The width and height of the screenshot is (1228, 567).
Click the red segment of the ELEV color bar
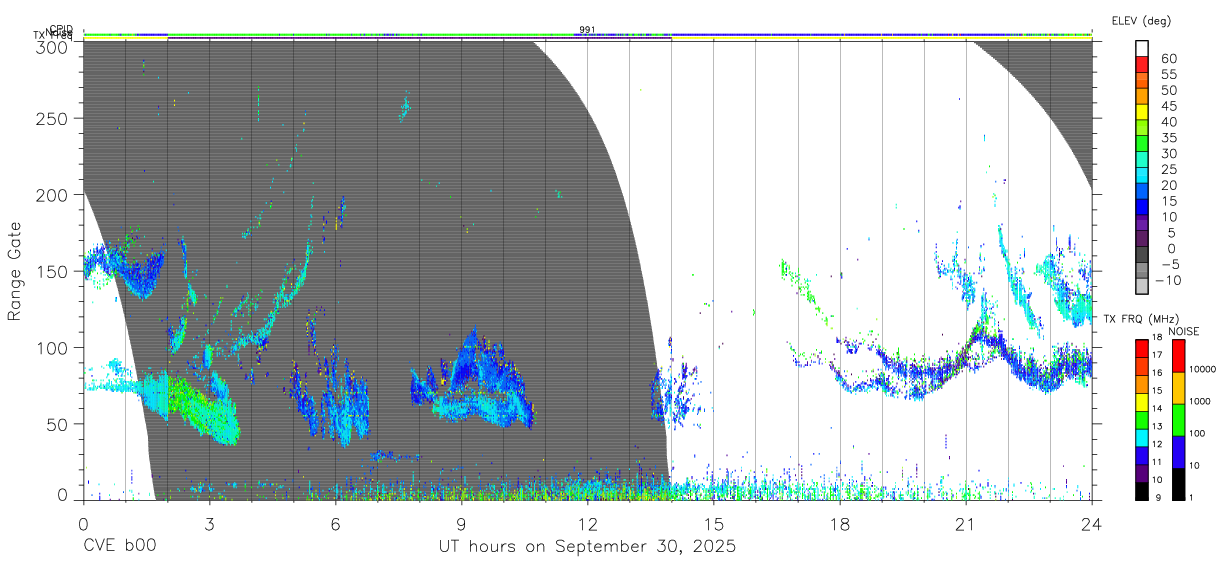pyautogui.click(x=1142, y=65)
